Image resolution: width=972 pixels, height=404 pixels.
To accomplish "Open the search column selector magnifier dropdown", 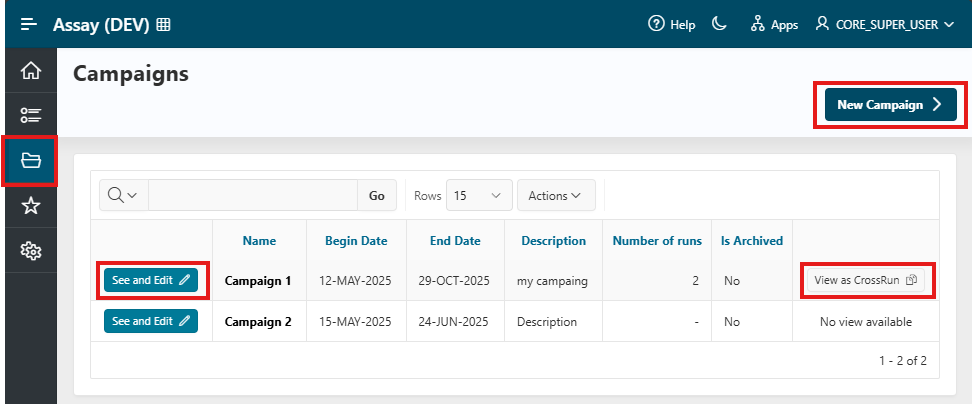I will (x=123, y=195).
